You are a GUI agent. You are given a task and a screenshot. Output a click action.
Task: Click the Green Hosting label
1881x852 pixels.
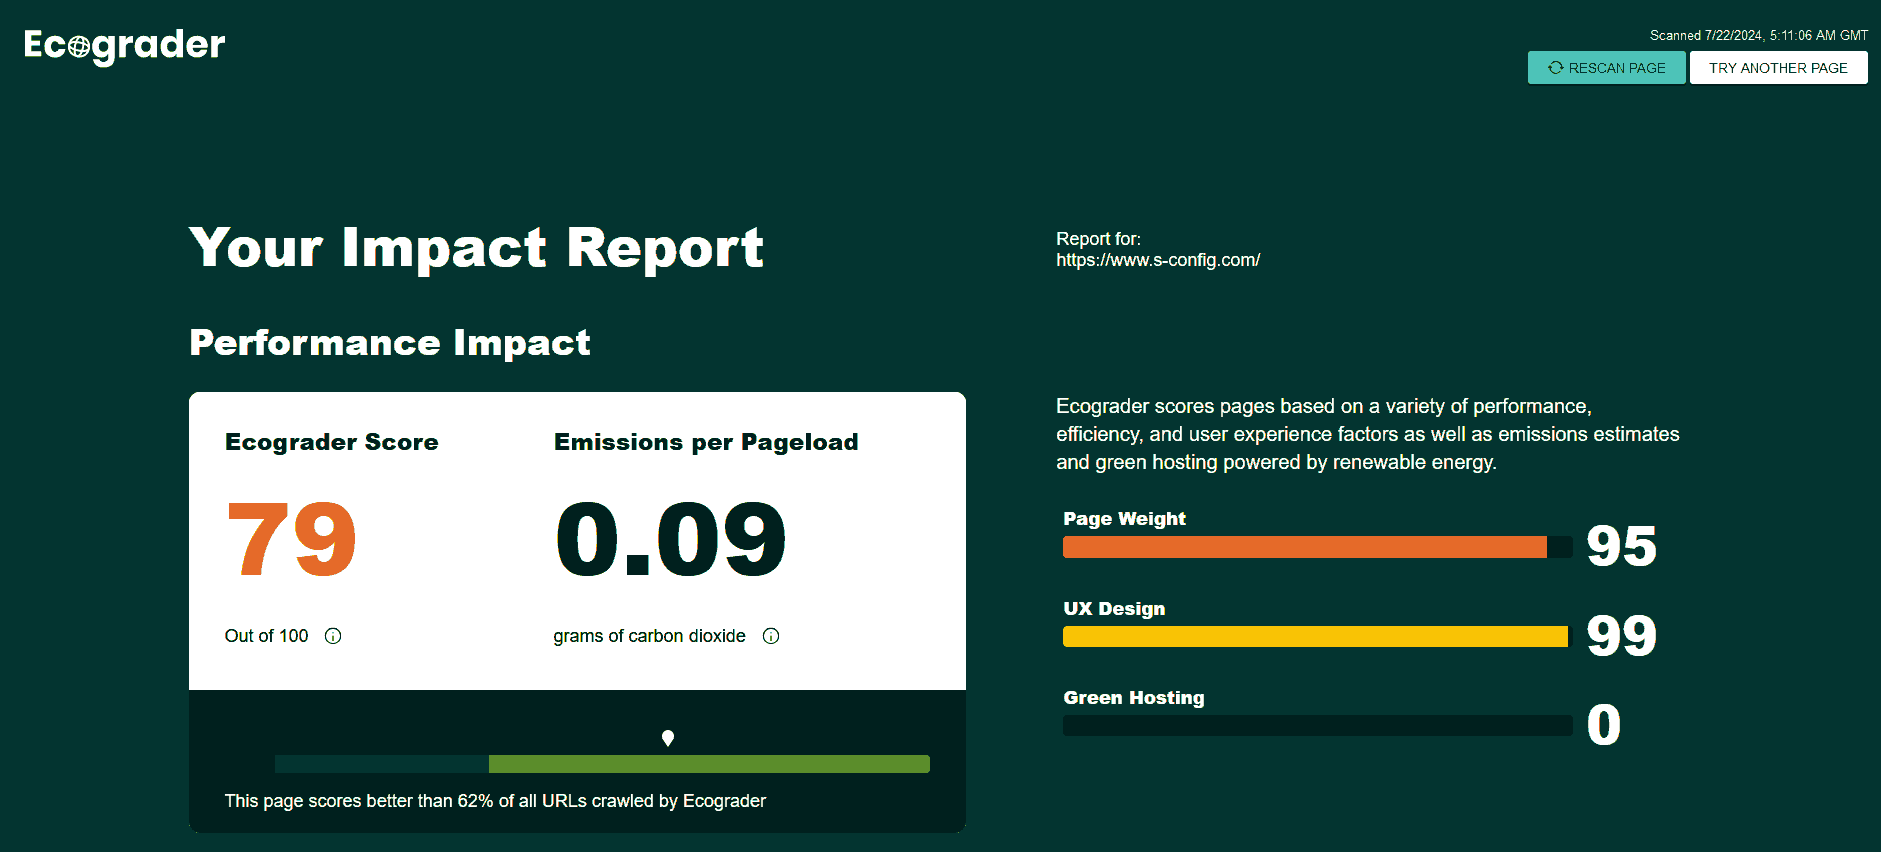pos(1134,698)
